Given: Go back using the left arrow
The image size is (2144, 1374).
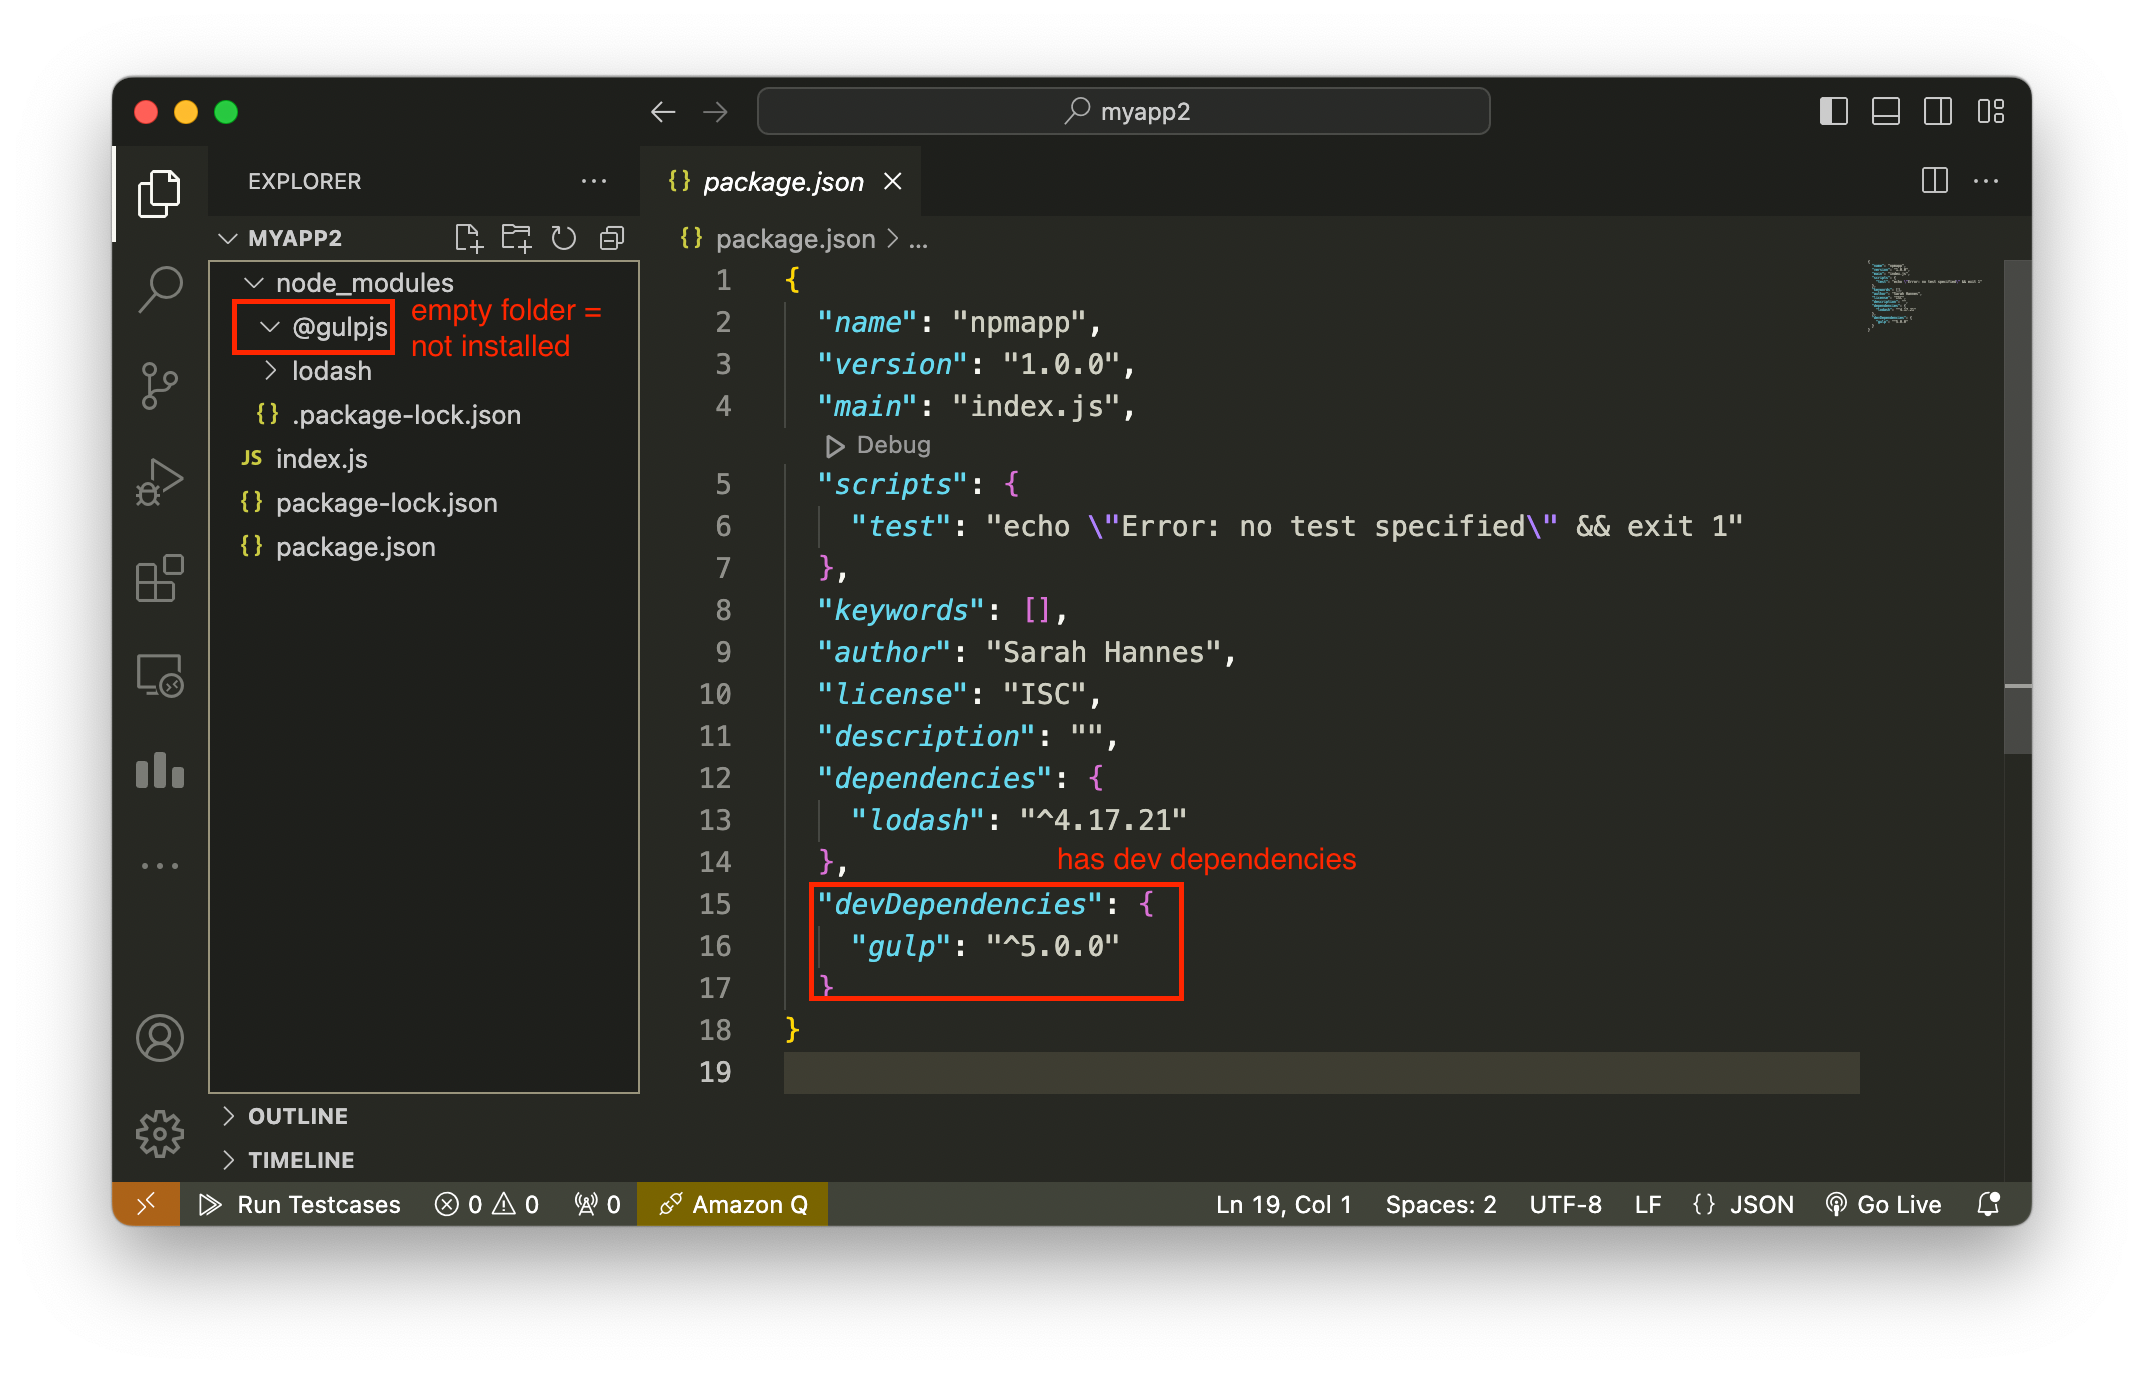Looking at the screenshot, I should tap(663, 111).
